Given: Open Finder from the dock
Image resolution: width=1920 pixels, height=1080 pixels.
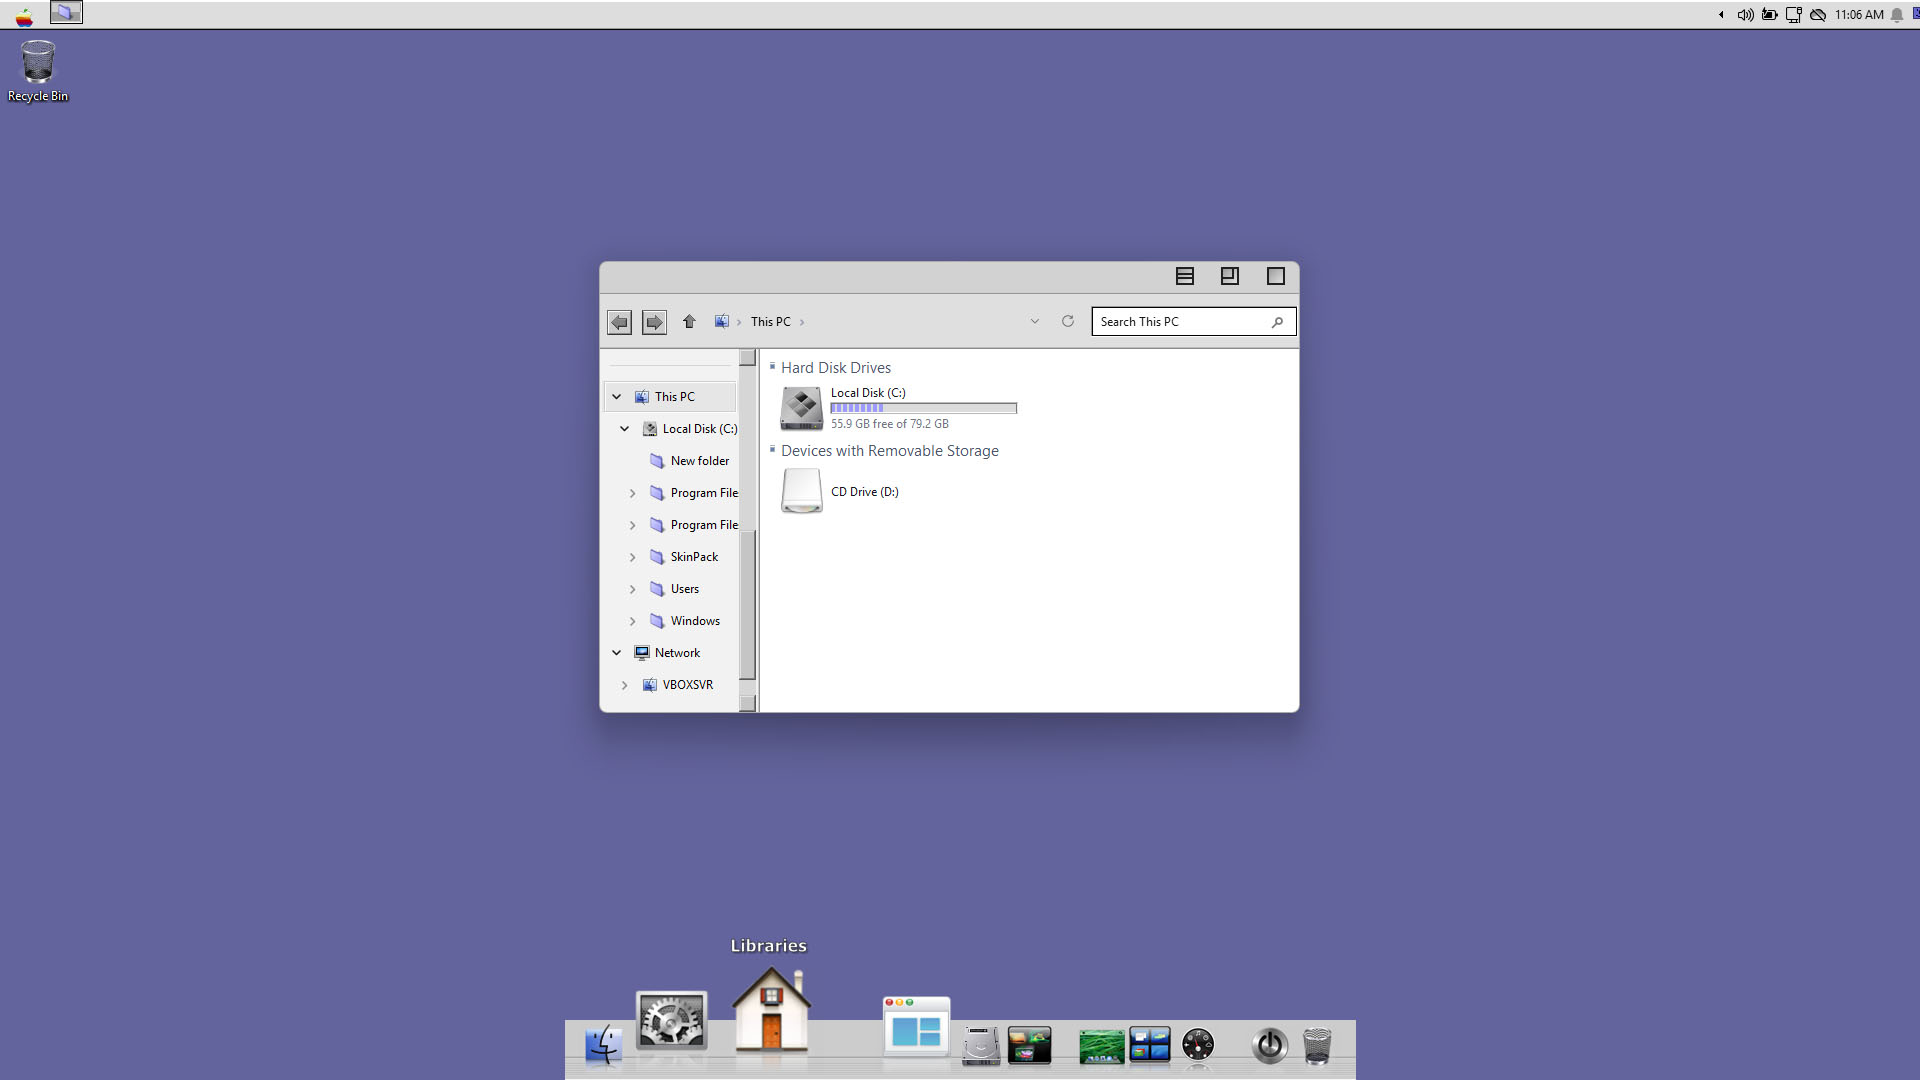Looking at the screenshot, I should pyautogui.click(x=603, y=1046).
